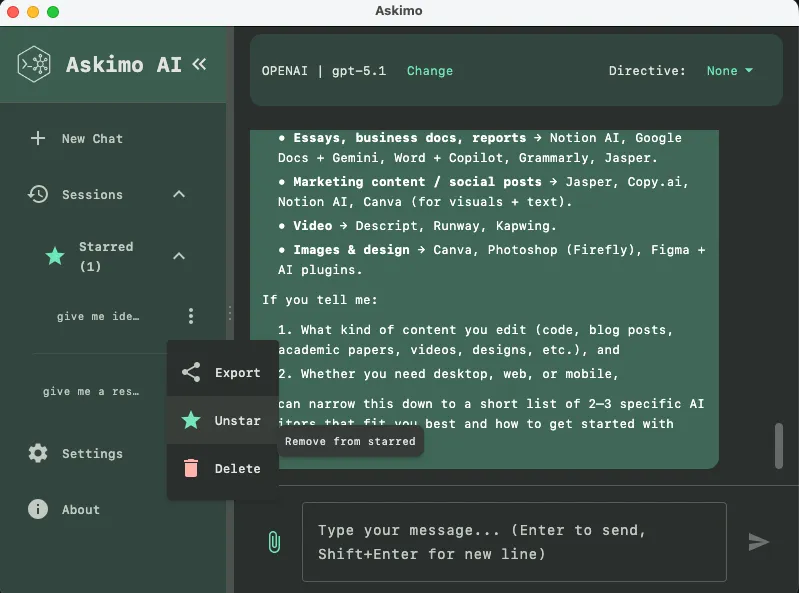The image size is (799, 593).
Task: Click the Settings gear icon
Action: [x=38, y=453]
